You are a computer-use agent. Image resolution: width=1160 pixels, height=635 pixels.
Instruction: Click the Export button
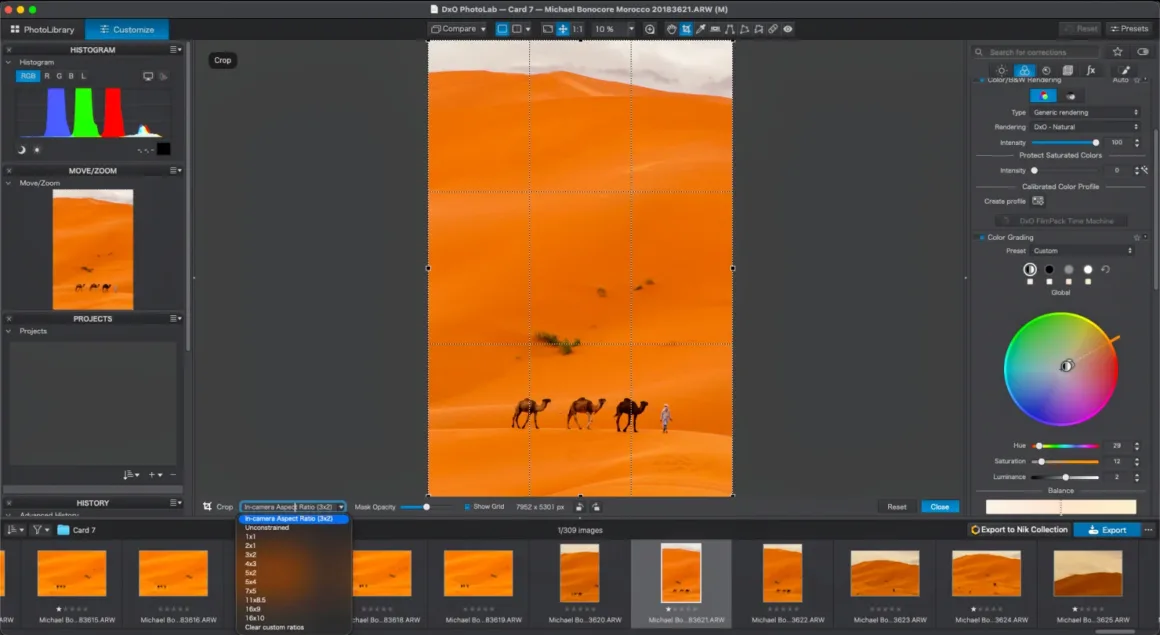point(1107,530)
